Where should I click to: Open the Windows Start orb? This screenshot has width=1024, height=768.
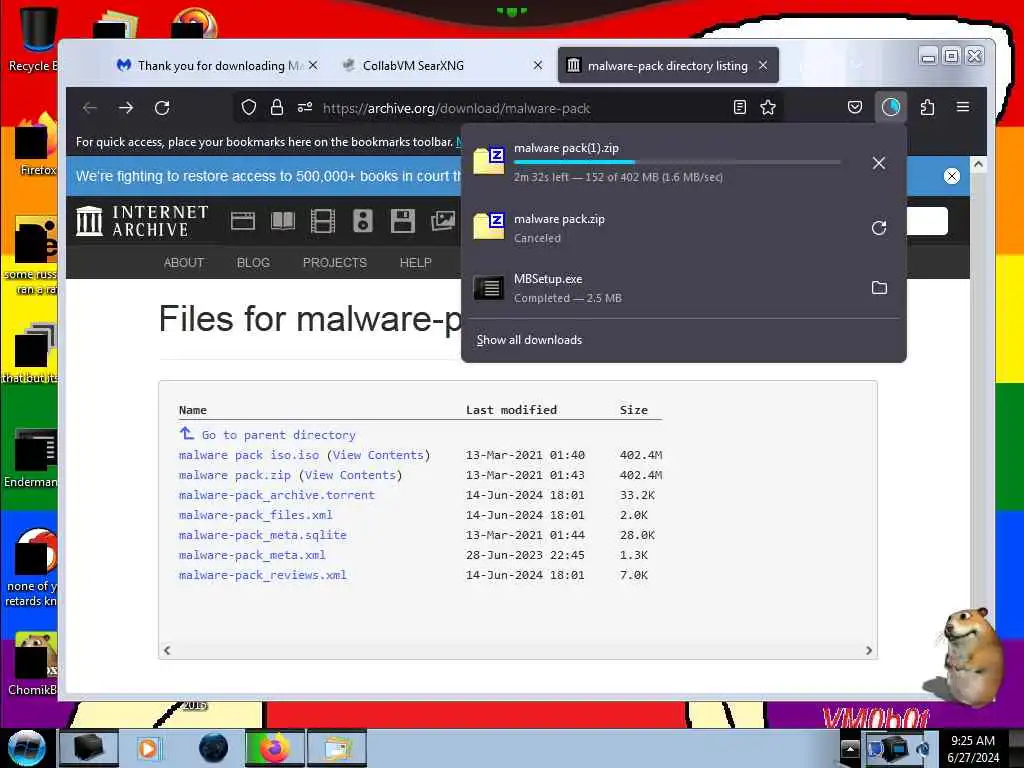coord(27,748)
